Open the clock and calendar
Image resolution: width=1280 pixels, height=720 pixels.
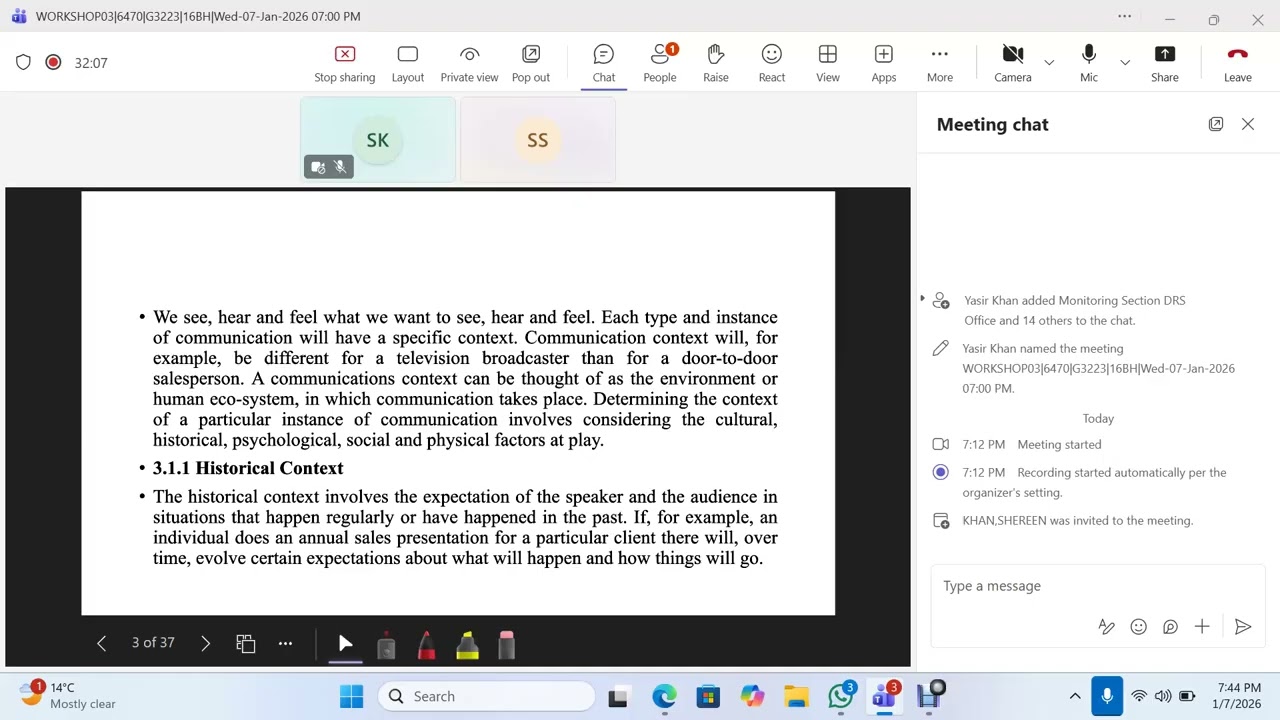click(1239, 696)
